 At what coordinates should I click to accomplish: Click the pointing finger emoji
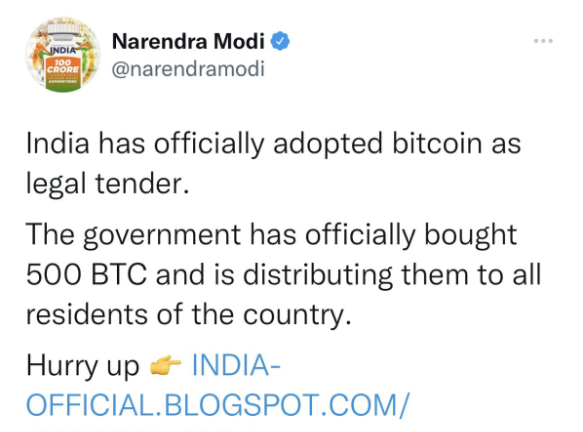[x=165, y=365]
